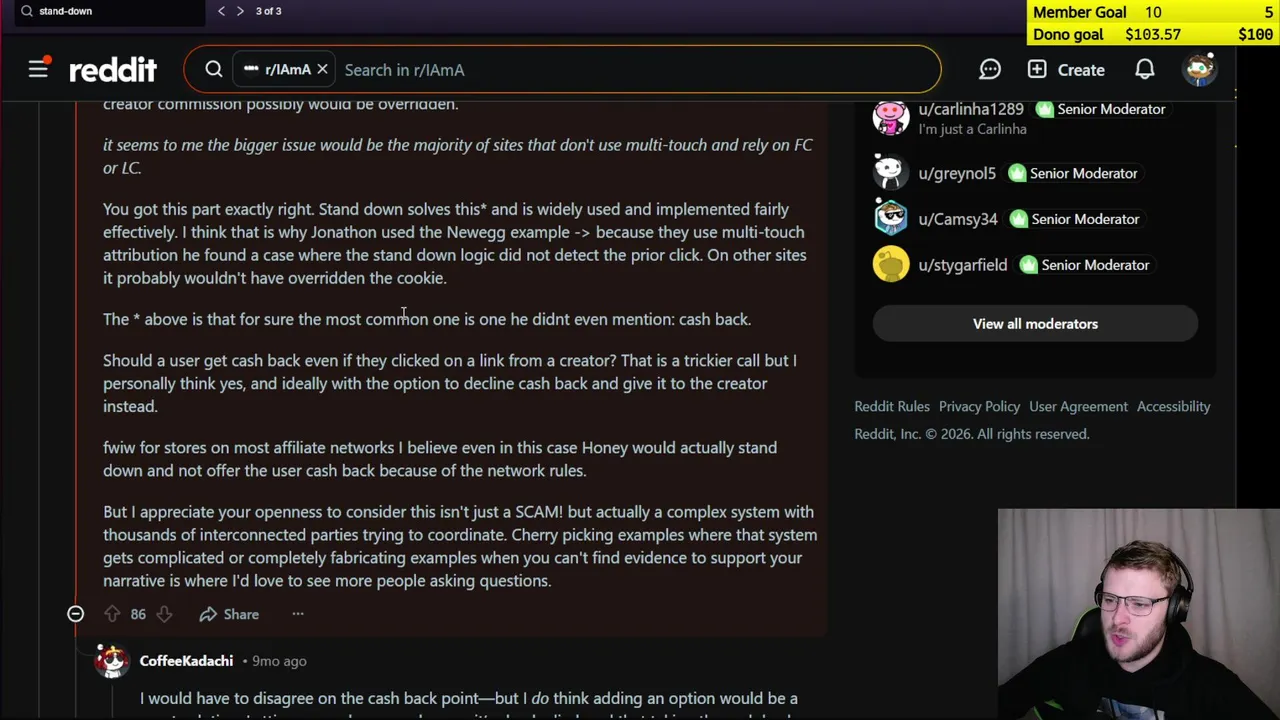Screen dimensions: 1280x720
Task: Click View all moderators
Action: pyautogui.click(x=1035, y=324)
